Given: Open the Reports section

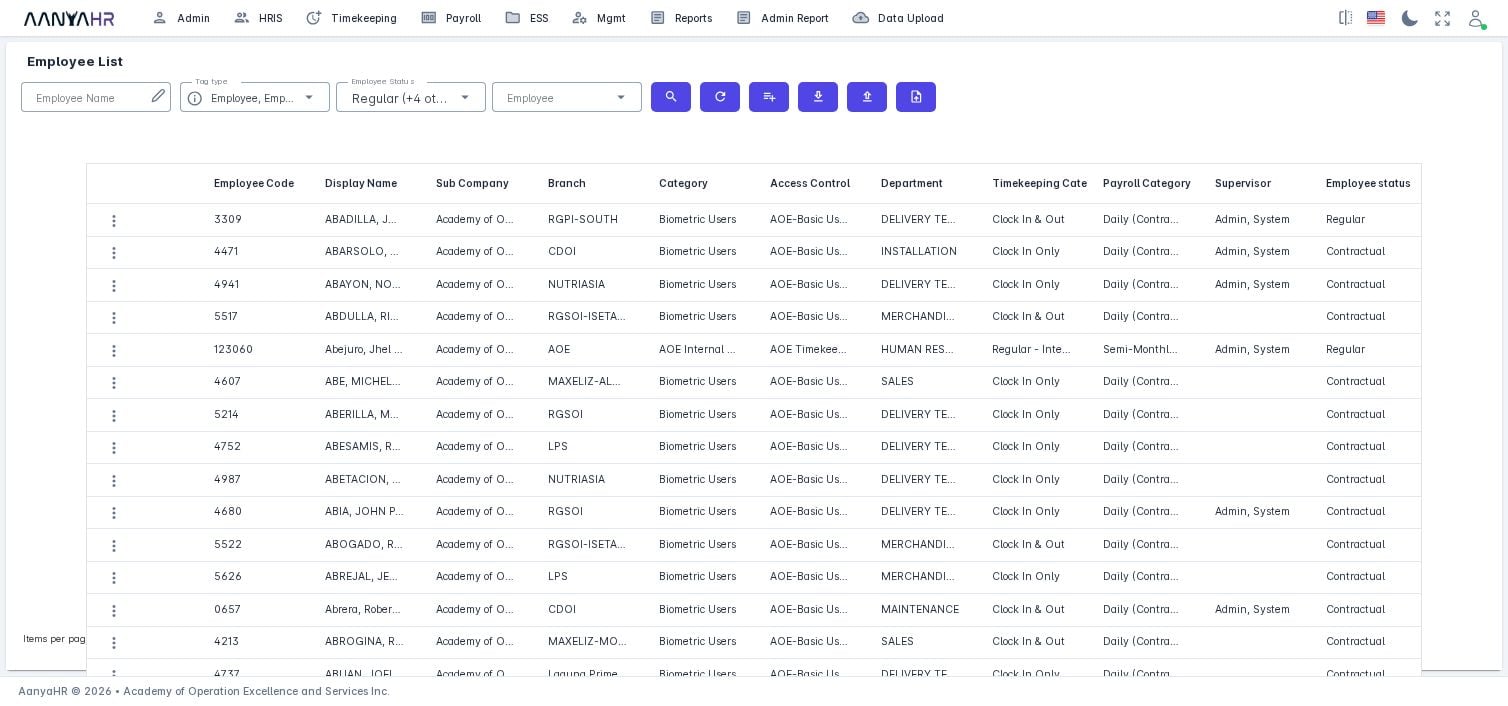Looking at the screenshot, I should pos(693,18).
